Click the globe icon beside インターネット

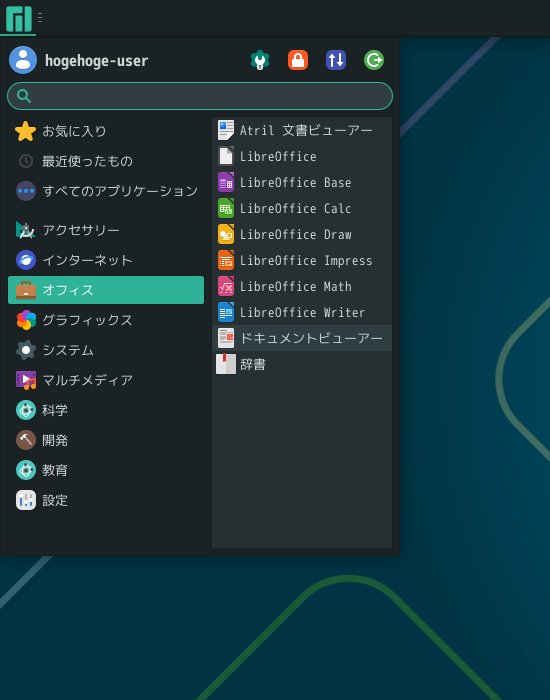[26, 260]
